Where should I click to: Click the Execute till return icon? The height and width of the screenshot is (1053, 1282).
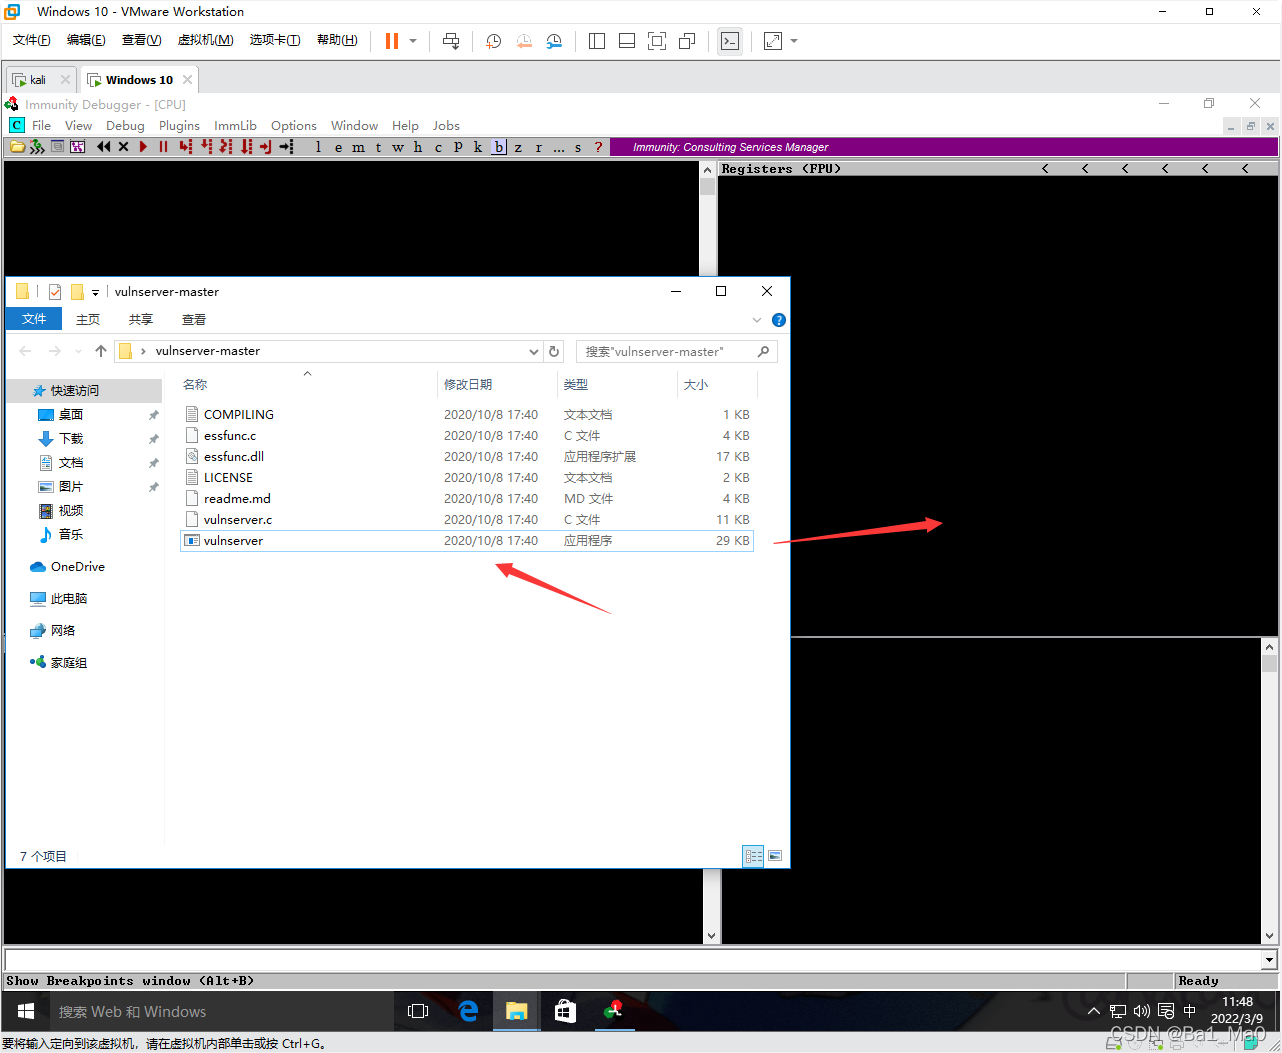tap(266, 147)
